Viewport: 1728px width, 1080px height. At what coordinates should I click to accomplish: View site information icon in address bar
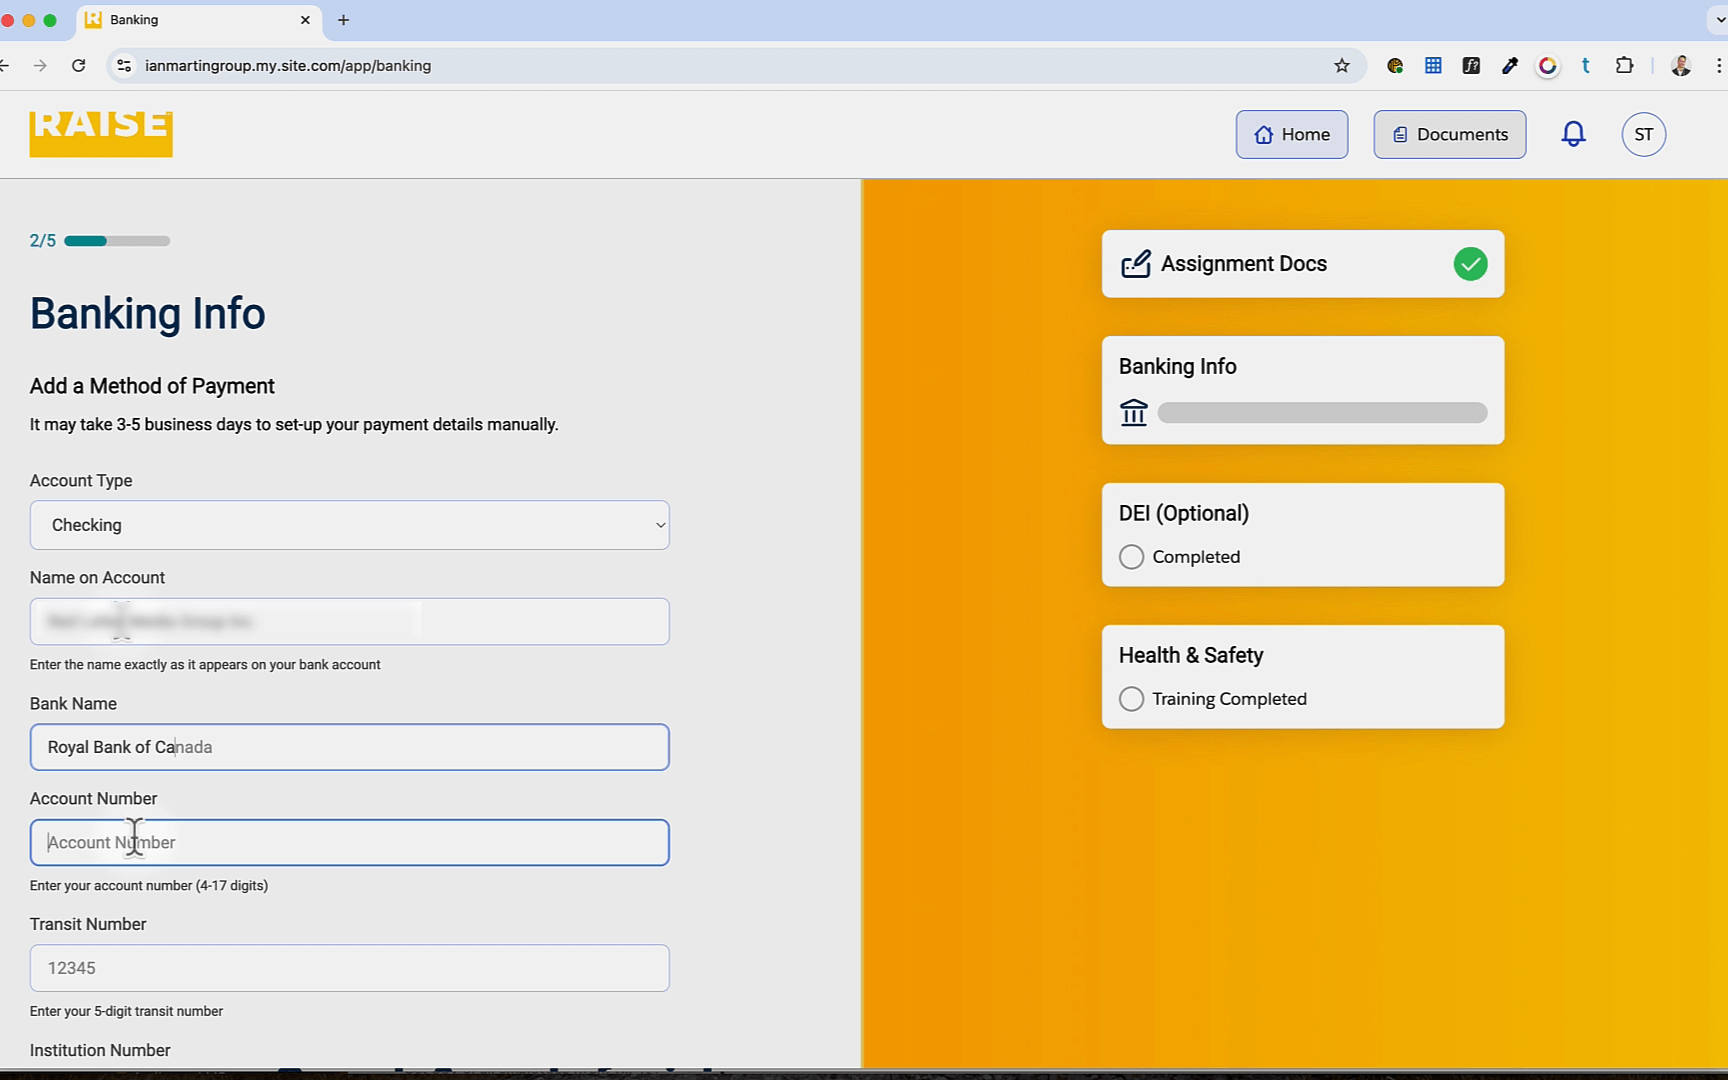click(x=124, y=66)
